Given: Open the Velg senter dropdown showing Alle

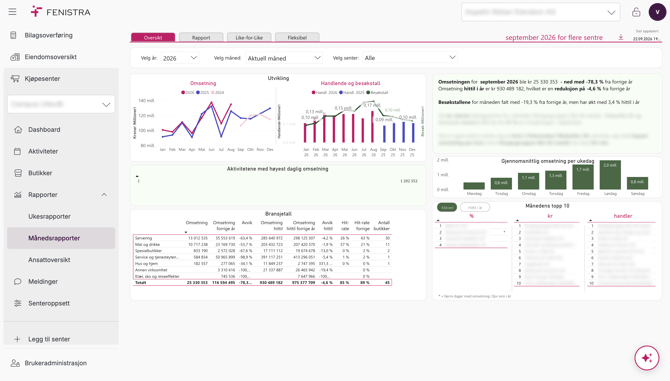Looking at the screenshot, I should (410, 58).
